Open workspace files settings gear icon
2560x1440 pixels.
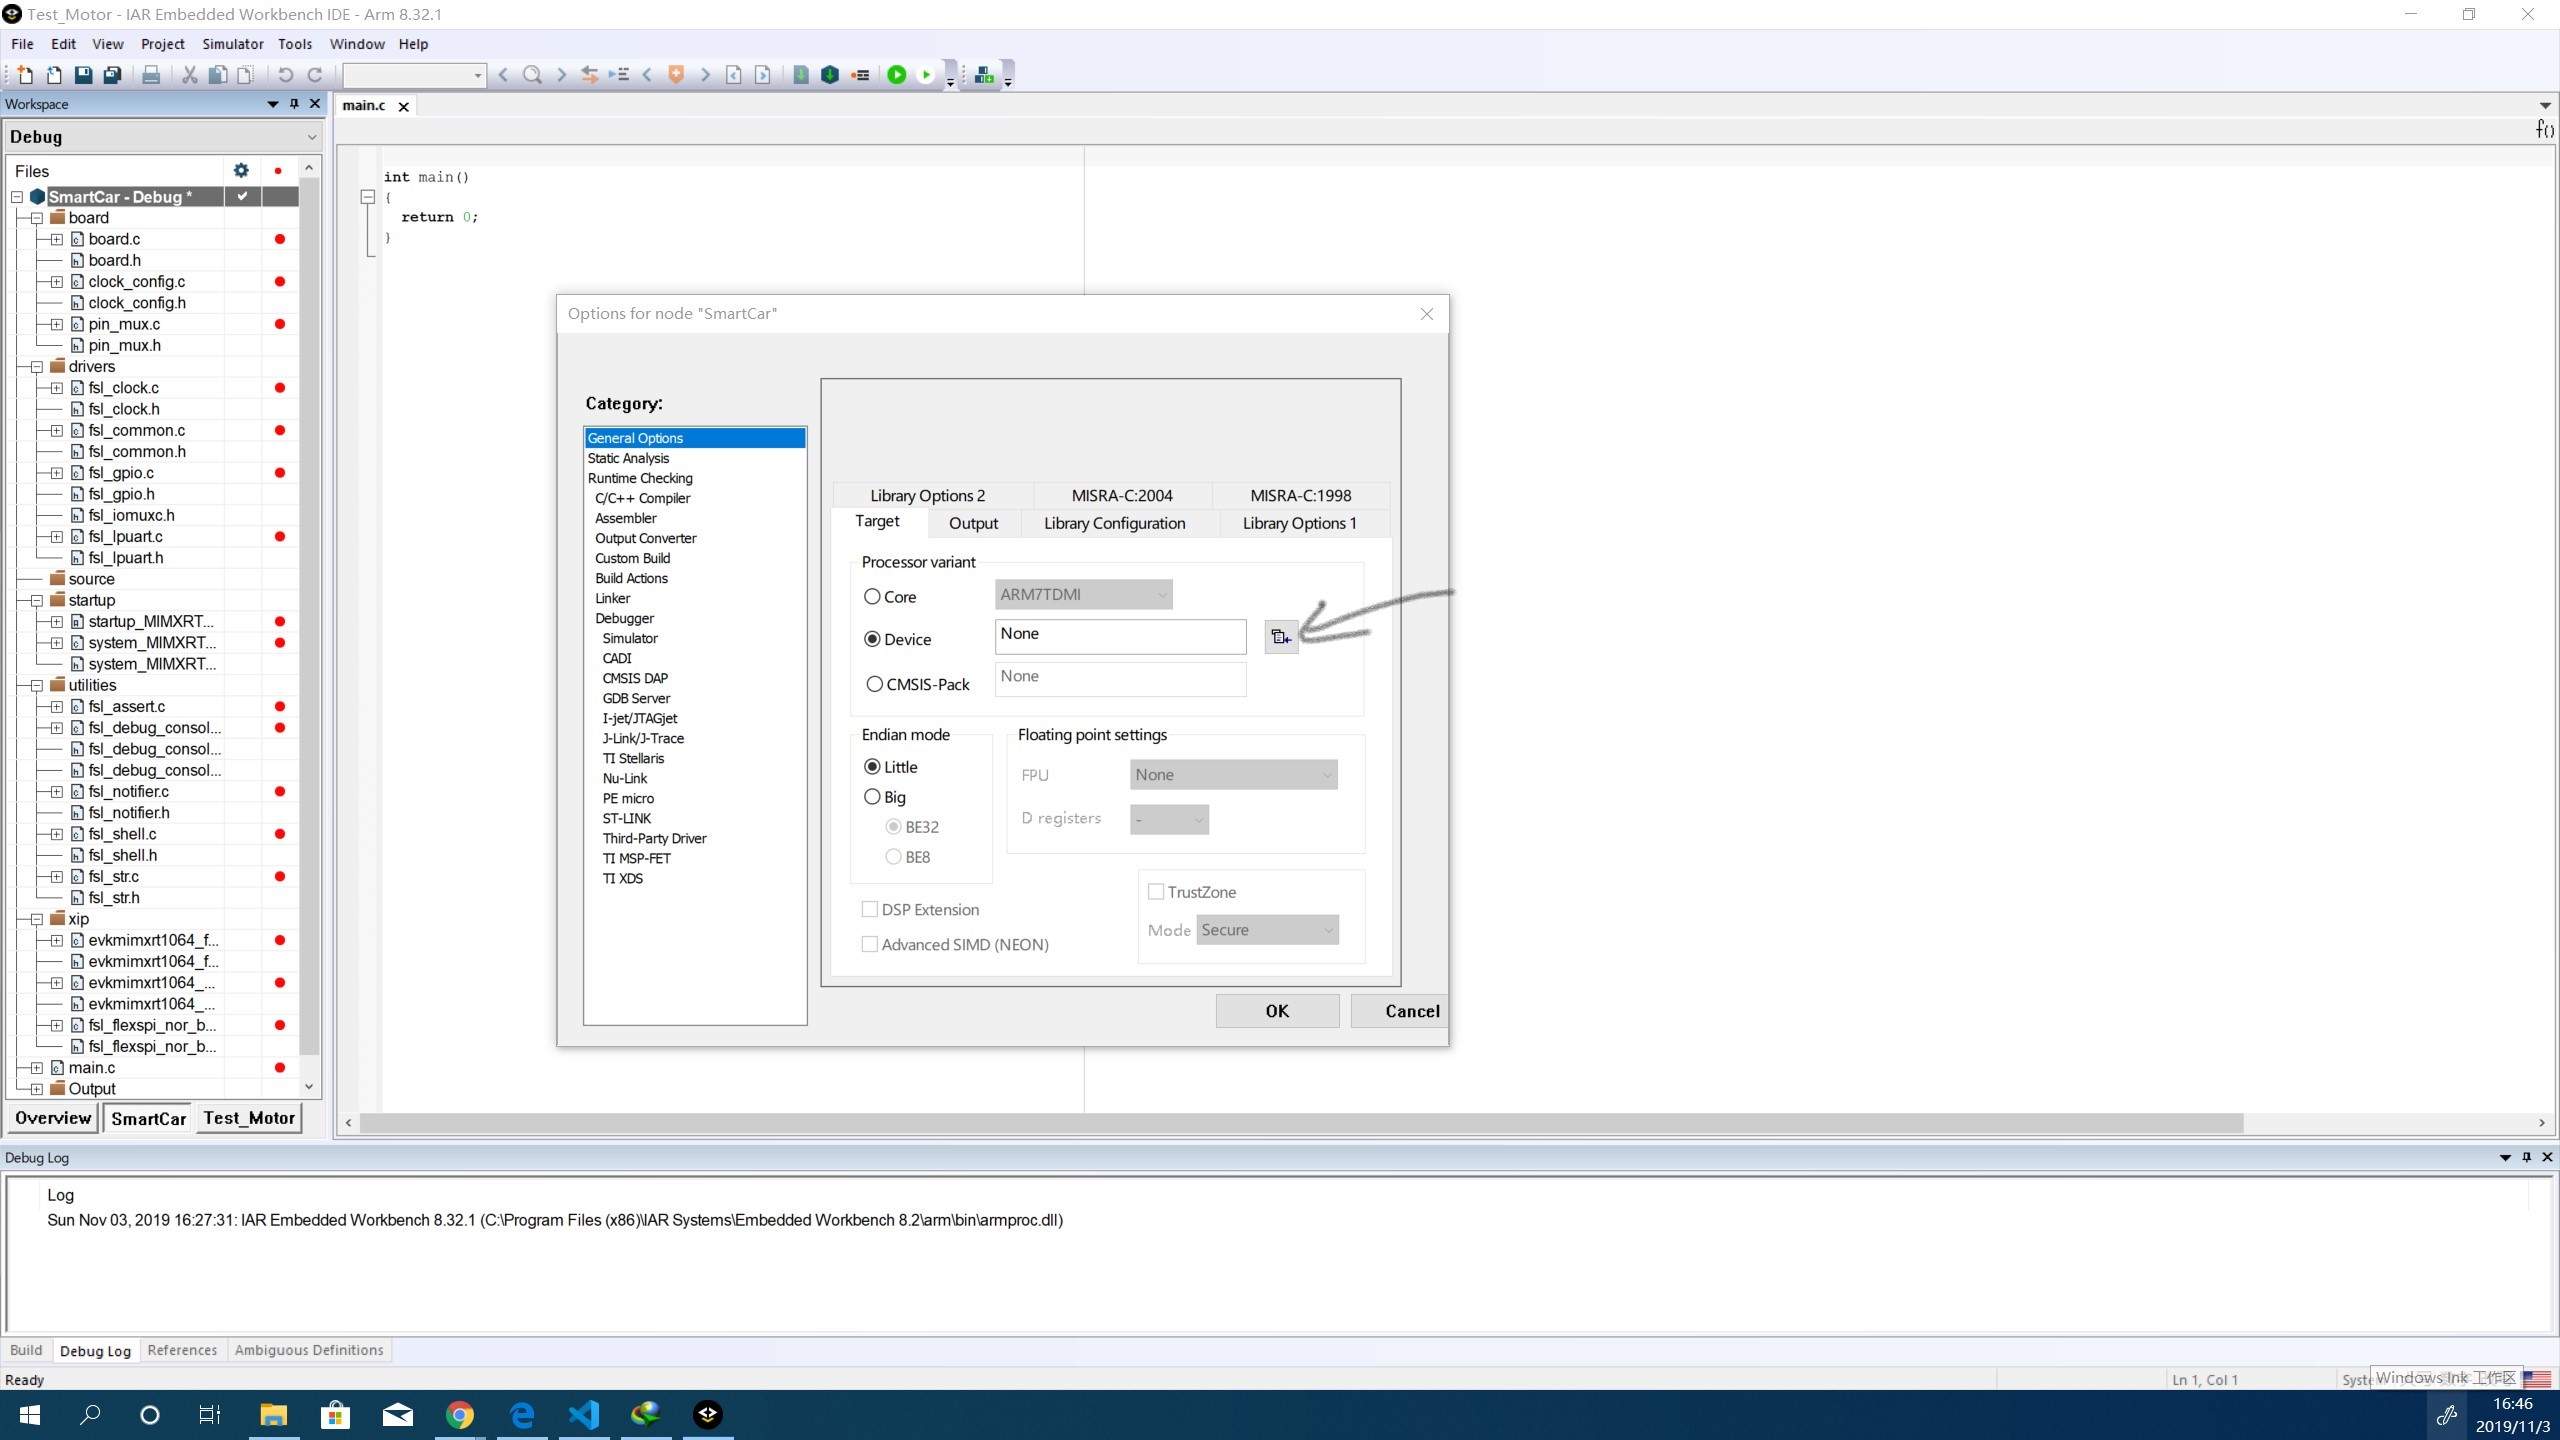tap(240, 170)
